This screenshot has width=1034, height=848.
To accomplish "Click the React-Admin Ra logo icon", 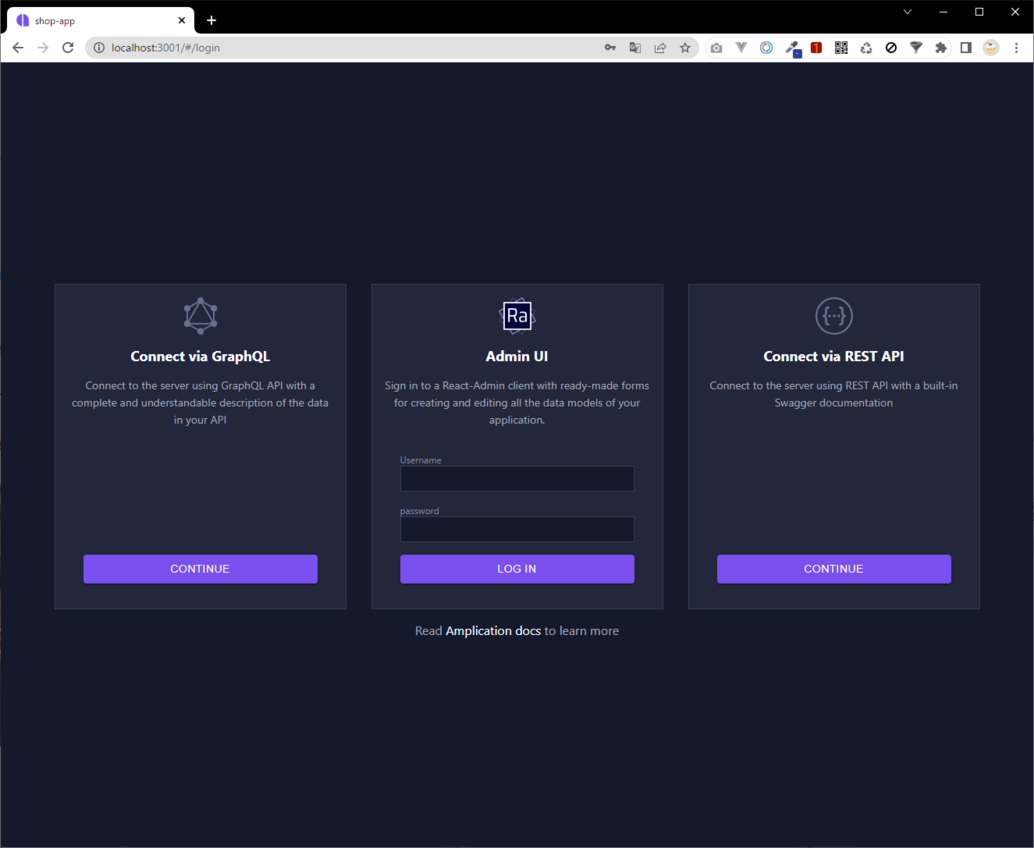I will pos(517,316).
